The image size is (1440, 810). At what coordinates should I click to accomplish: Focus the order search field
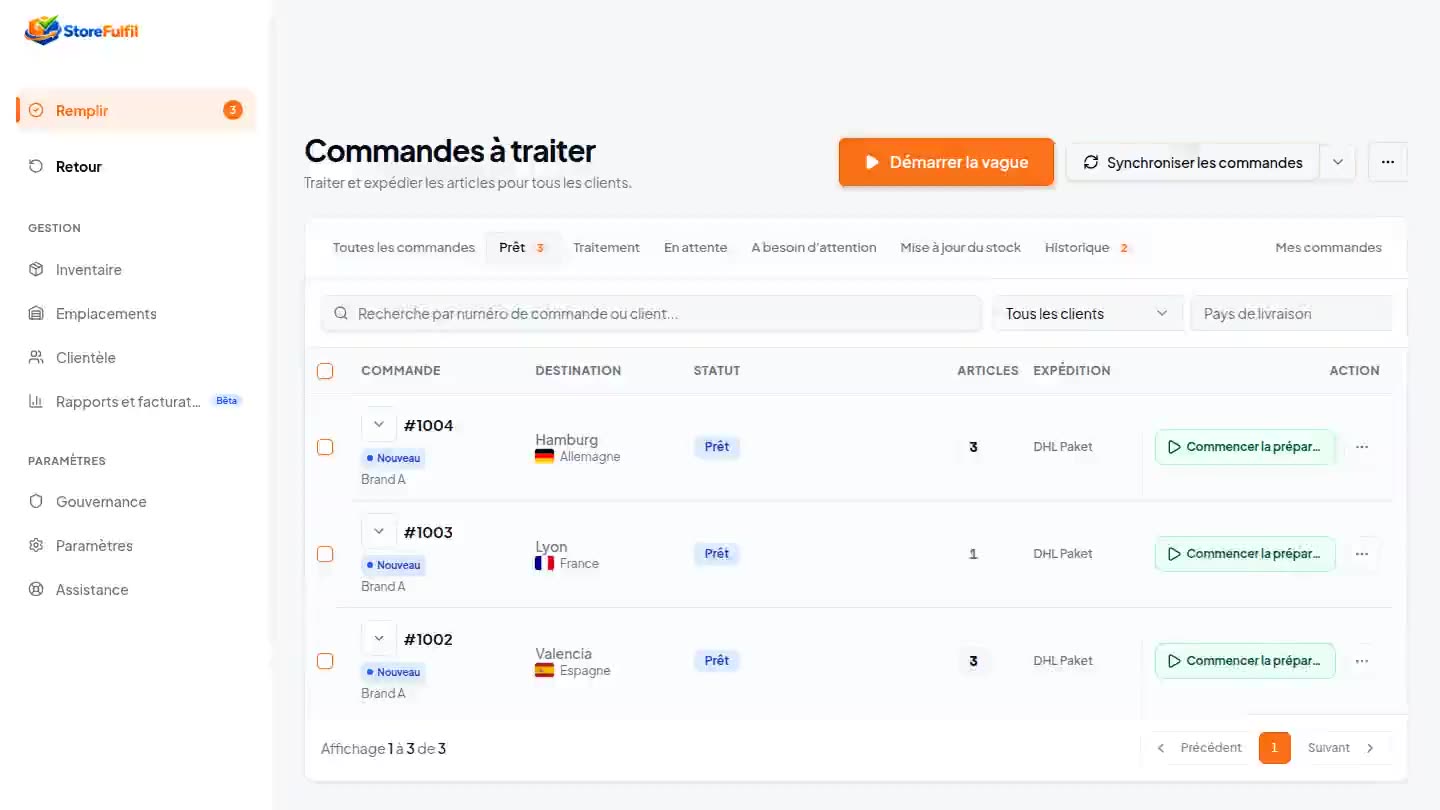(x=651, y=313)
